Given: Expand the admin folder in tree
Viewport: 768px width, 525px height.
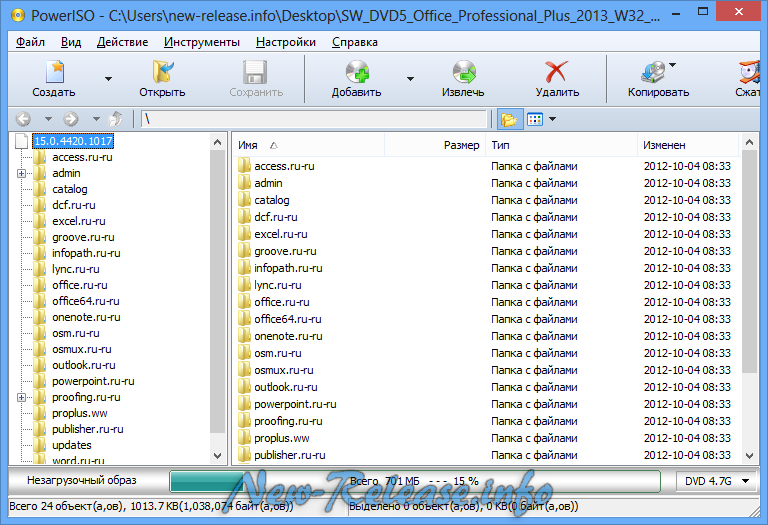Looking at the screenshot, I should click(x=22, y=173).
